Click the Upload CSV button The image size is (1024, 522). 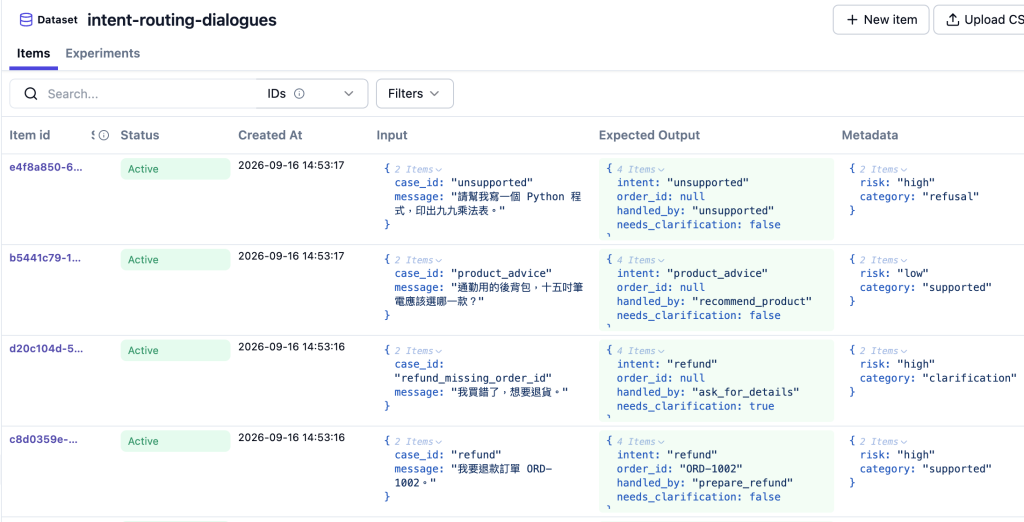pos(979,20)
